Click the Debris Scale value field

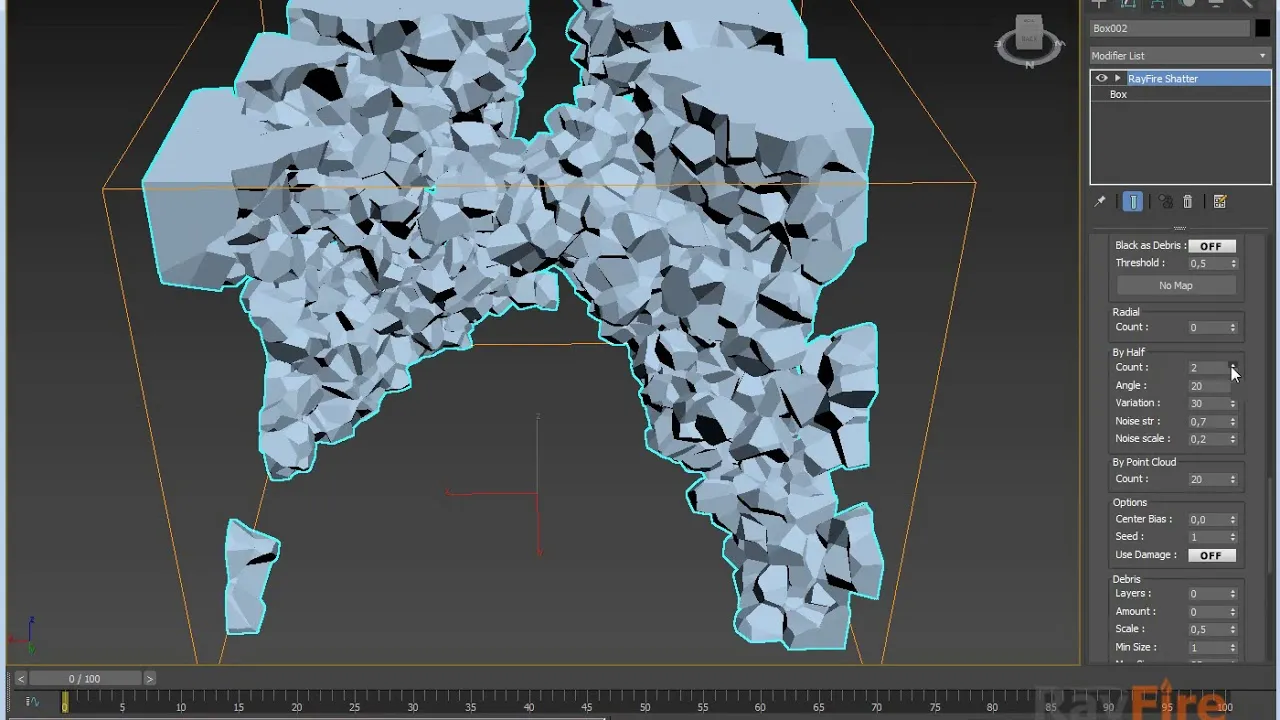click(x=1208, y=630)
